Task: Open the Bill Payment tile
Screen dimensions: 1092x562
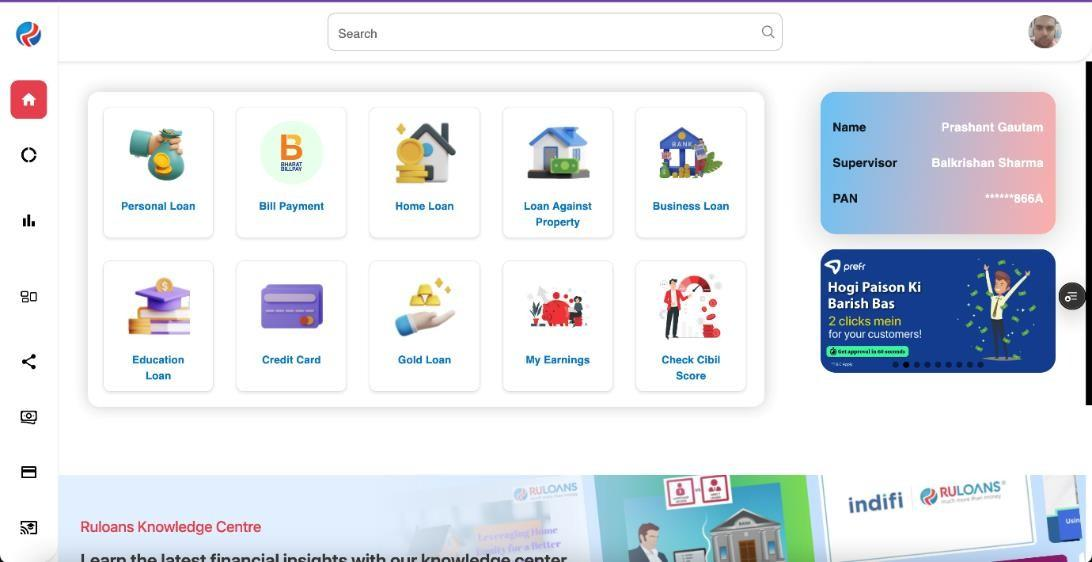Action: click(x=291, y=173)
